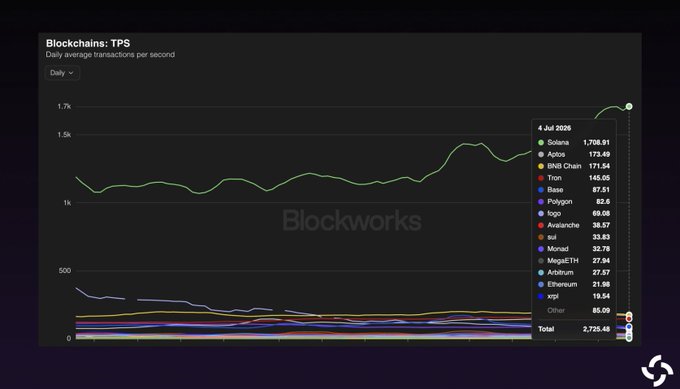Click the '1k' y-axis label
The height and width of the screenshot is (389, 680).
coord(67,203)
